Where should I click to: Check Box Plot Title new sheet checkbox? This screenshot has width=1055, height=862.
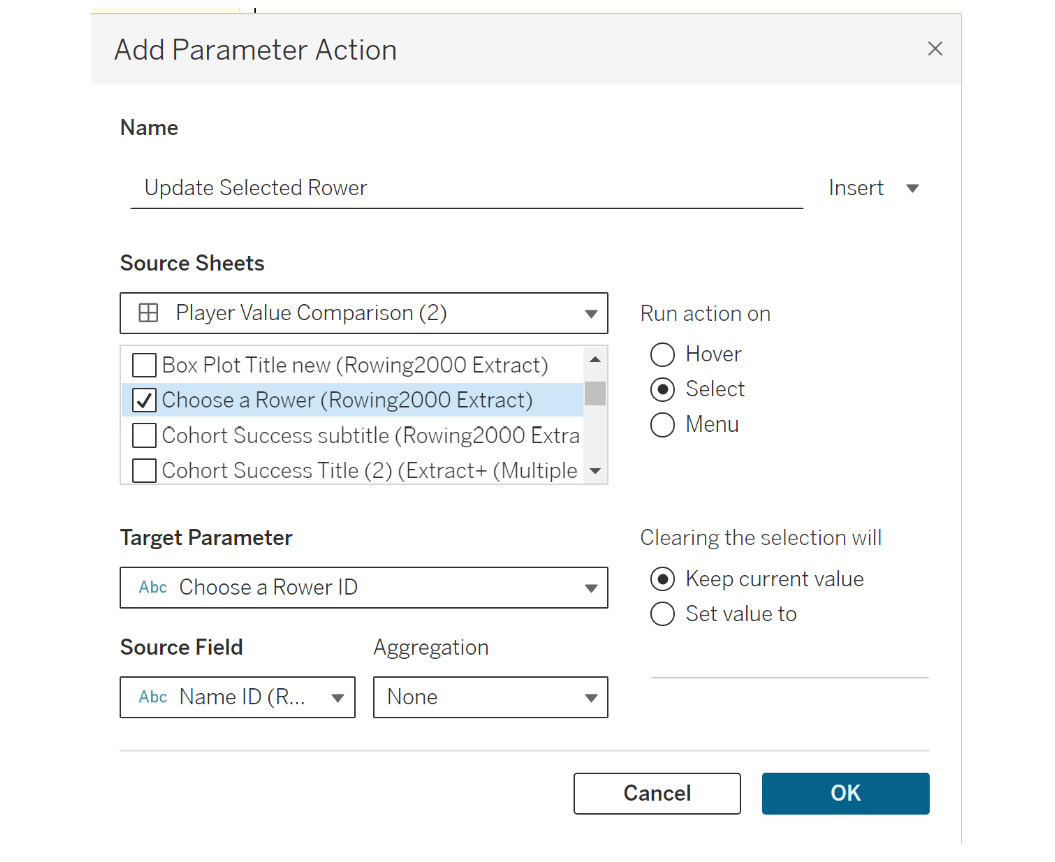click(x=144, y=365)
